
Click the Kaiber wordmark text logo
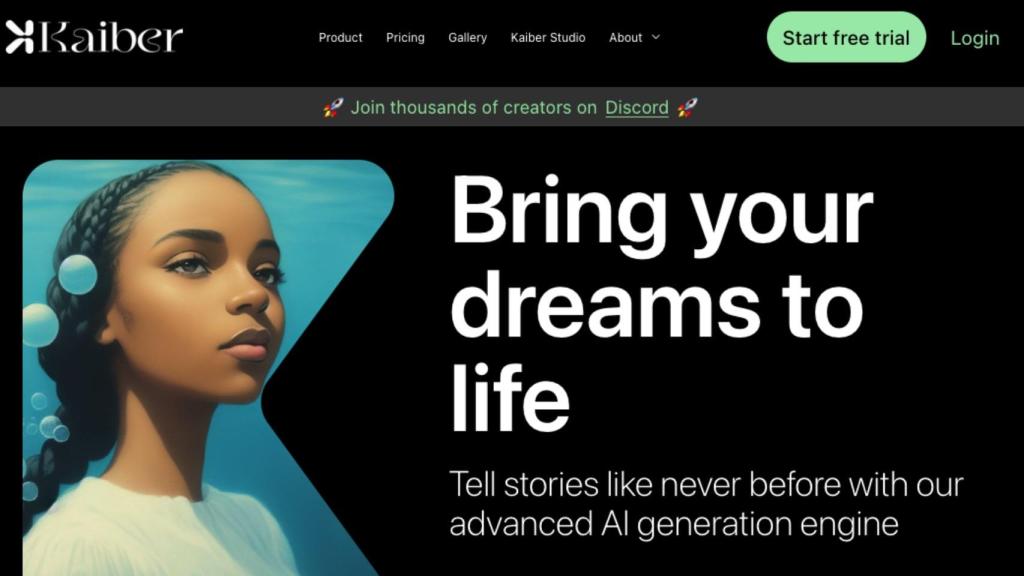[111, 38]
